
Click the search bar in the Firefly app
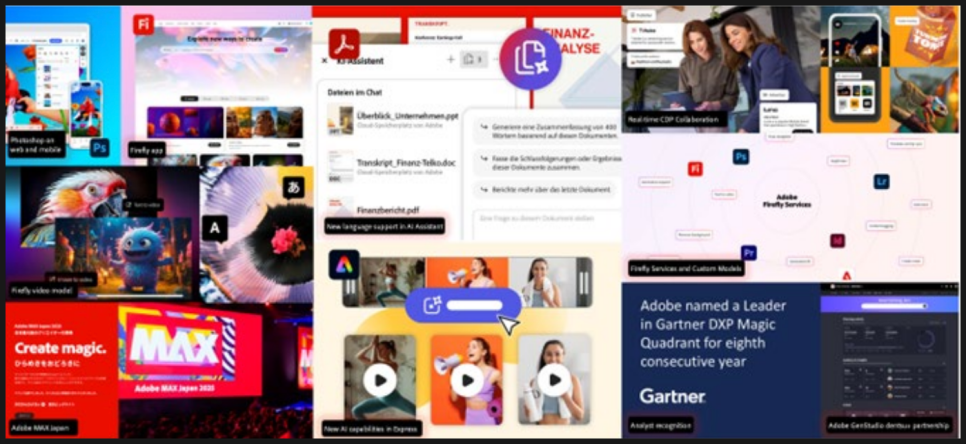[x=225, y=49]
